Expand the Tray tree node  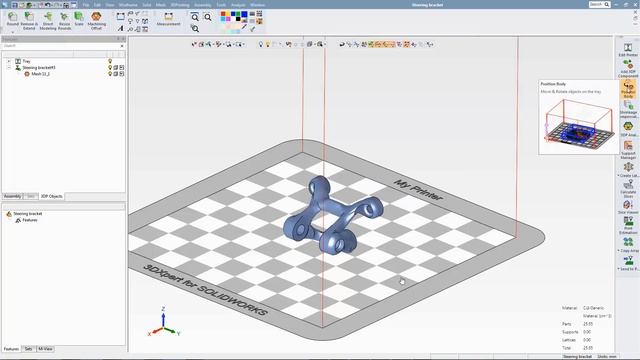[x=9, y=61]
